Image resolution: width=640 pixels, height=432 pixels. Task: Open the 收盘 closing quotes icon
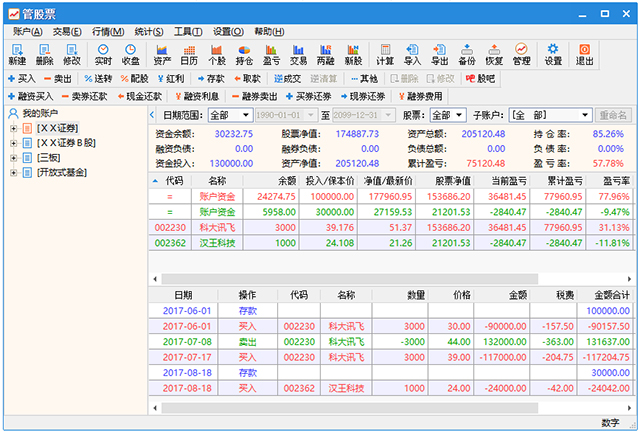tap(130, 55)
